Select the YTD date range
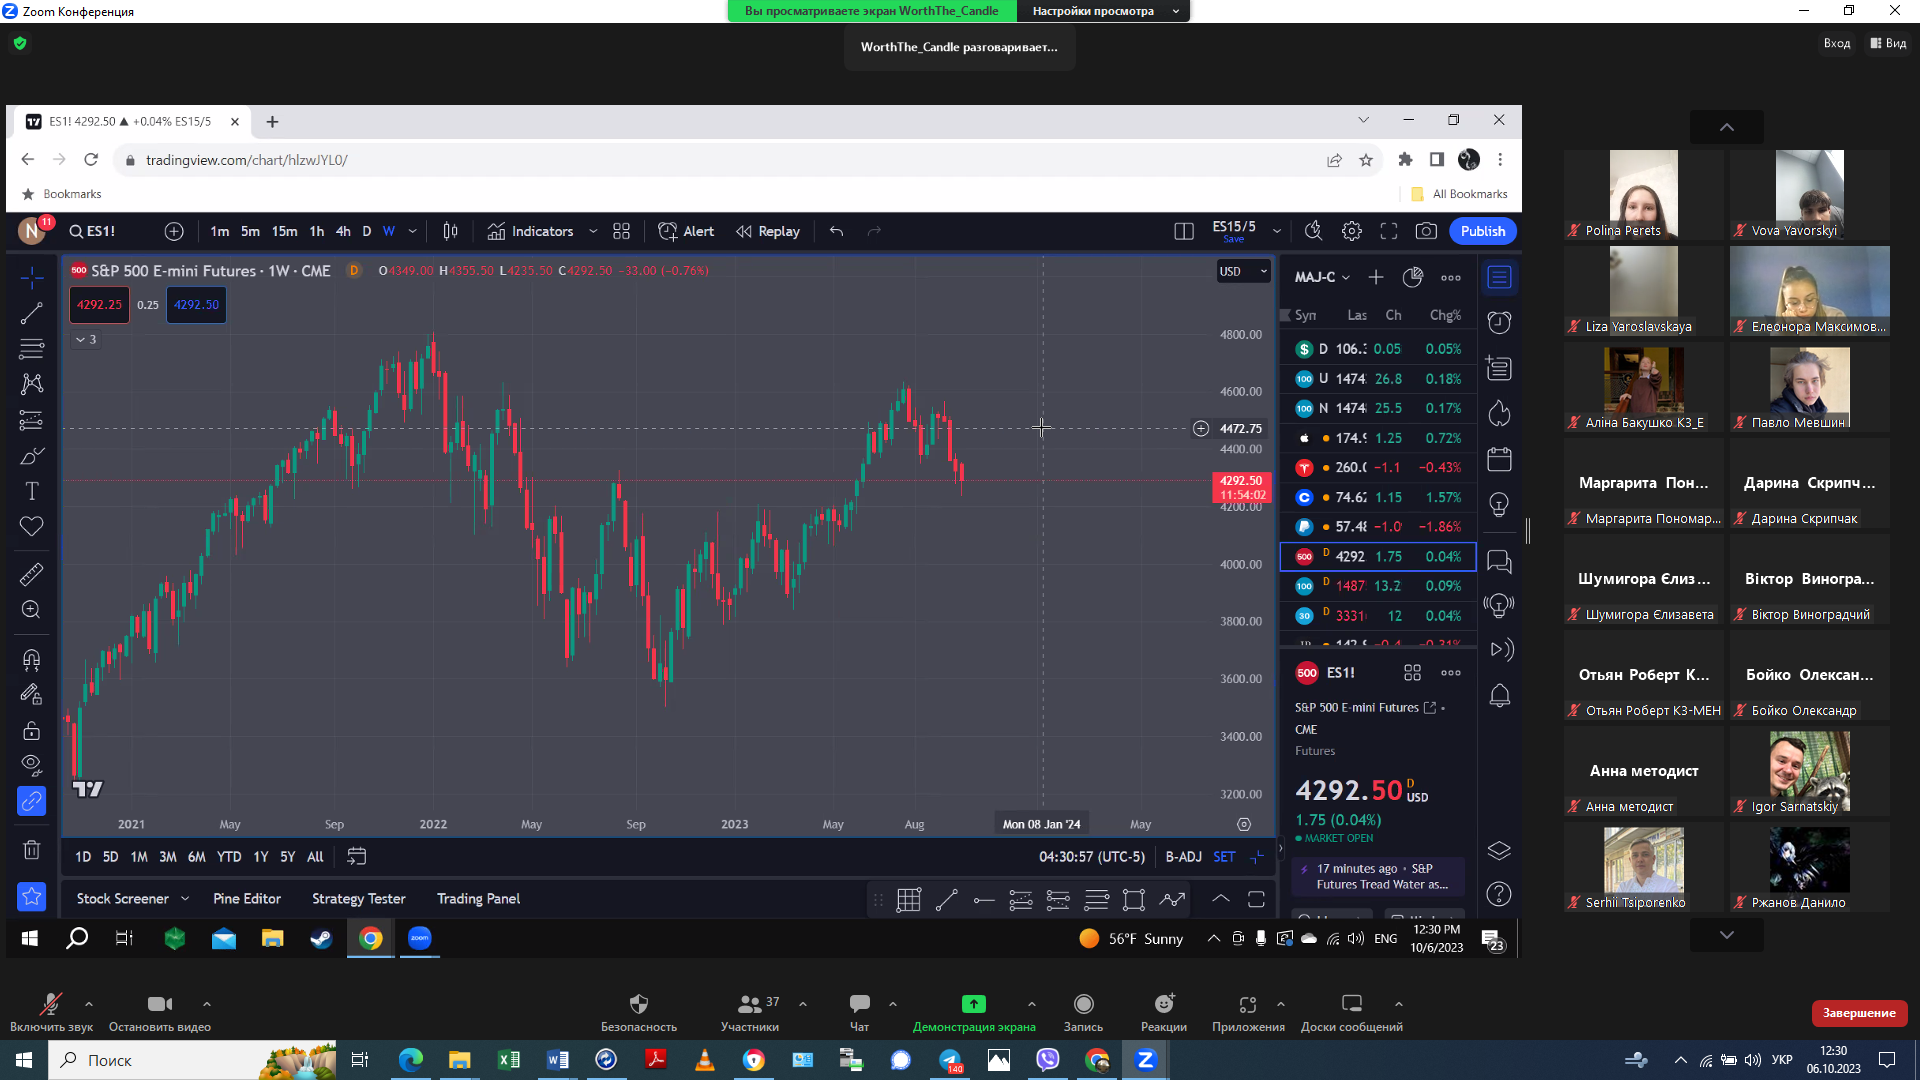The width and height of the screenshot is (1920, 1080). [x=229, y=856]
